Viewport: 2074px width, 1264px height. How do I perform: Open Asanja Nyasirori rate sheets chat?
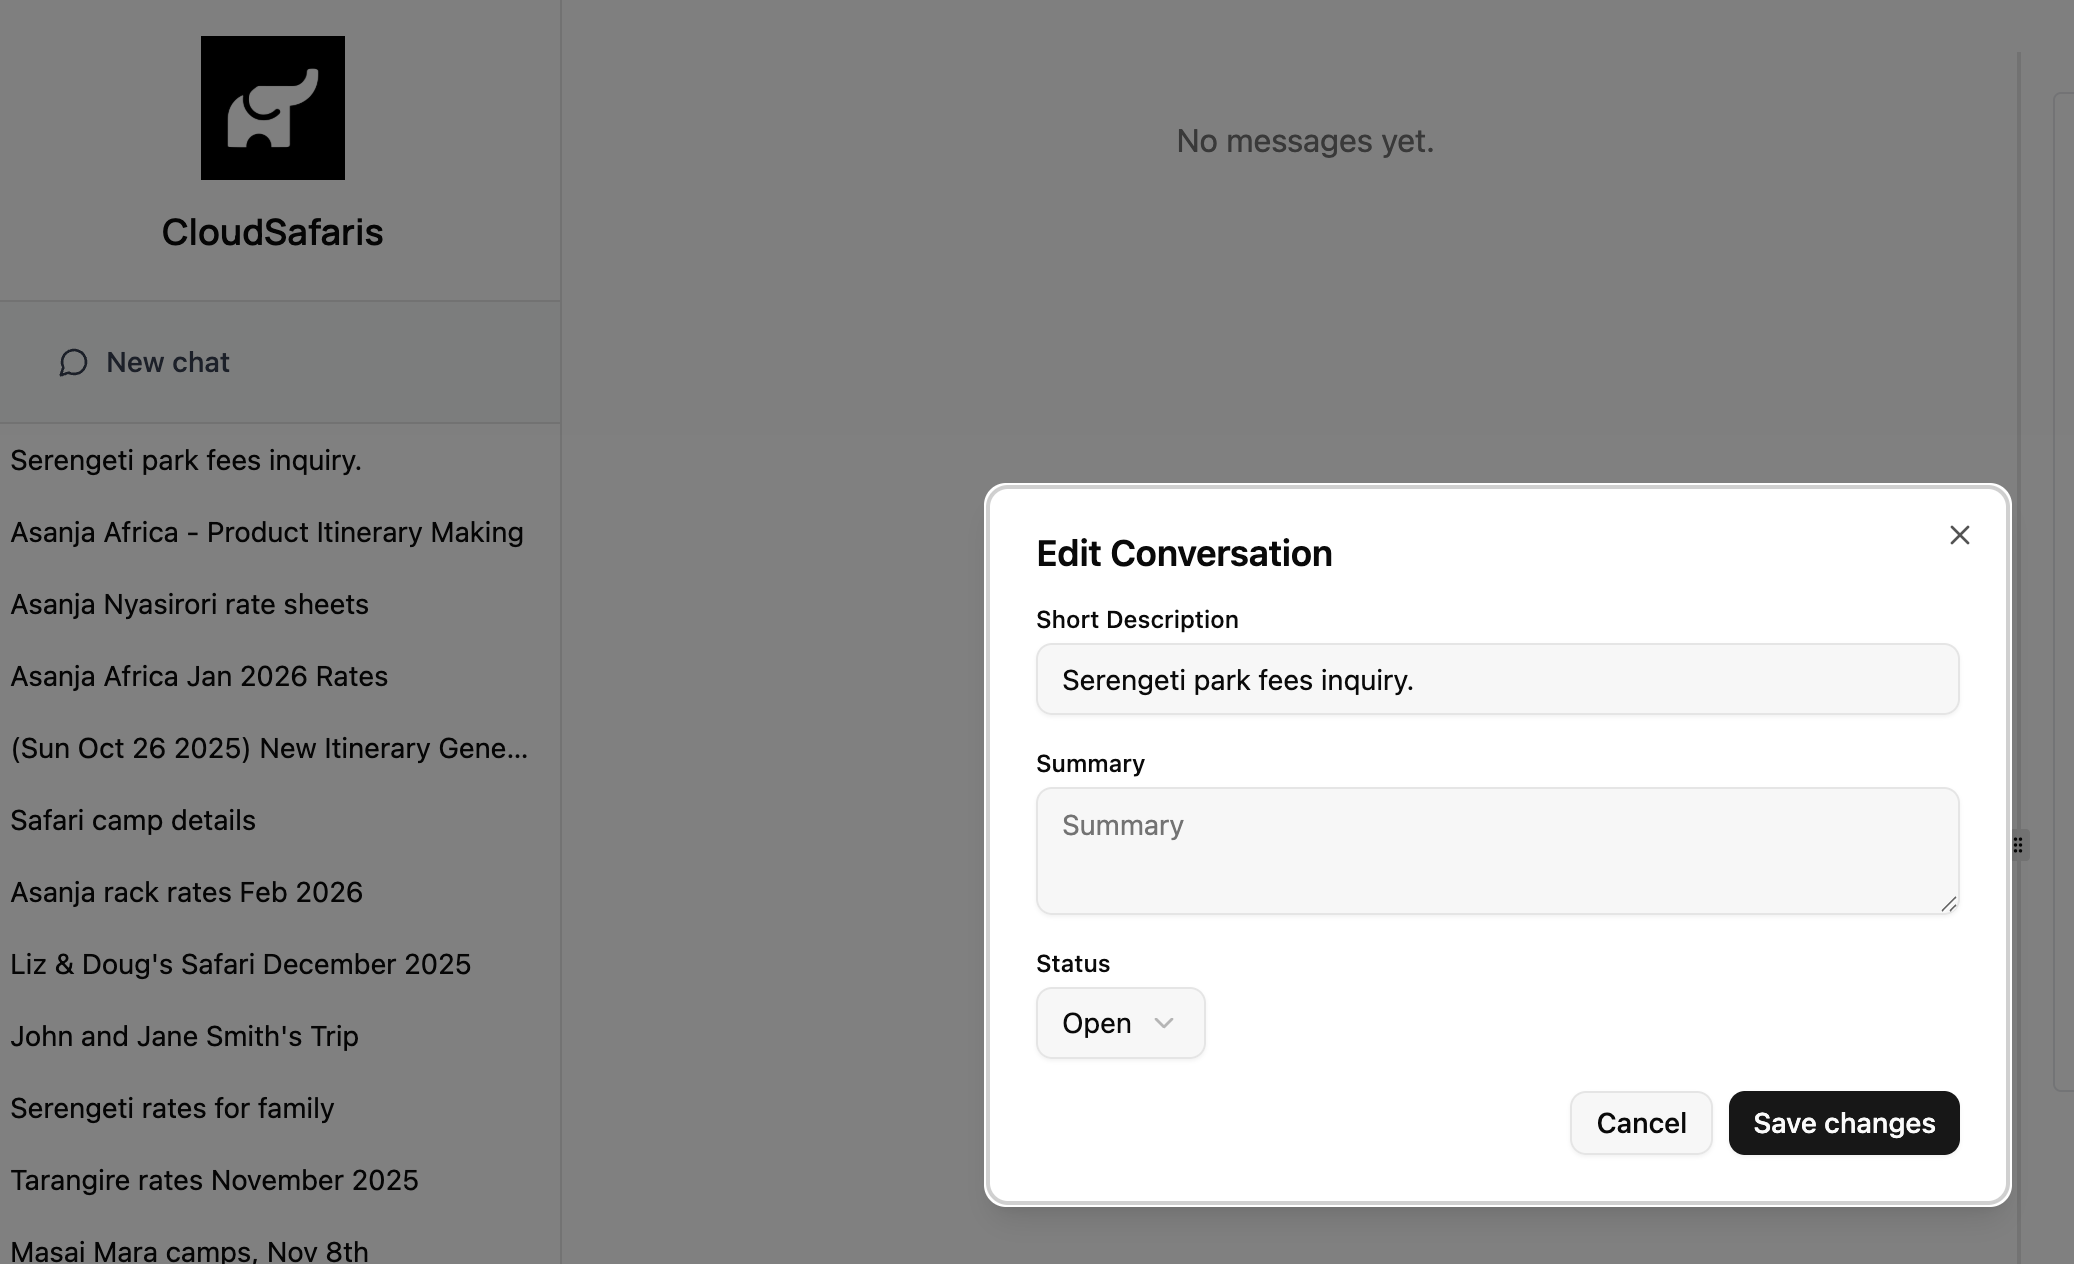click(x=189, y=604)
